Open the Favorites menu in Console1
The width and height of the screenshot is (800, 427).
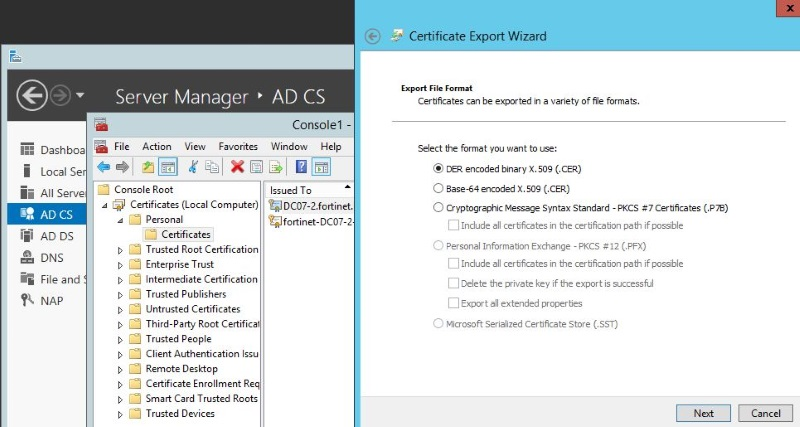238,146
